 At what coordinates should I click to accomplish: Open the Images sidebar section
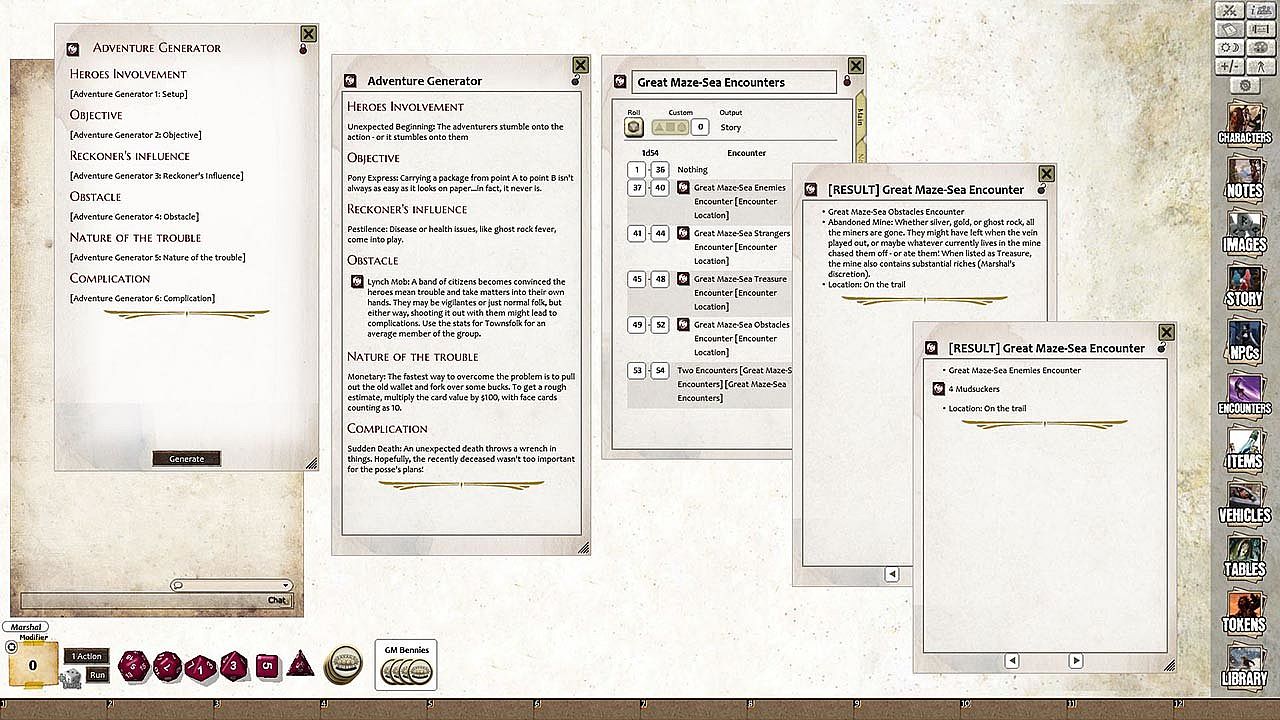pos(1244,233)
